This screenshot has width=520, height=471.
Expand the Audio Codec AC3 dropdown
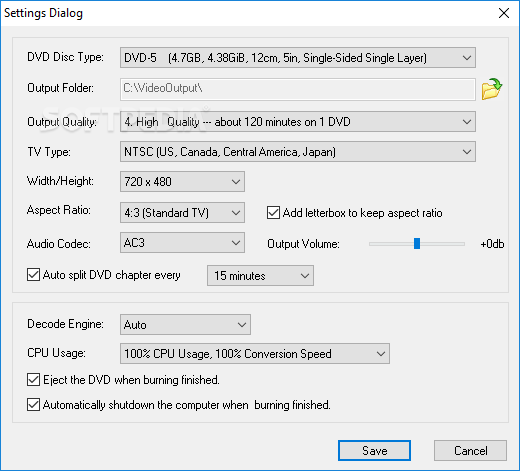point(182,243)
